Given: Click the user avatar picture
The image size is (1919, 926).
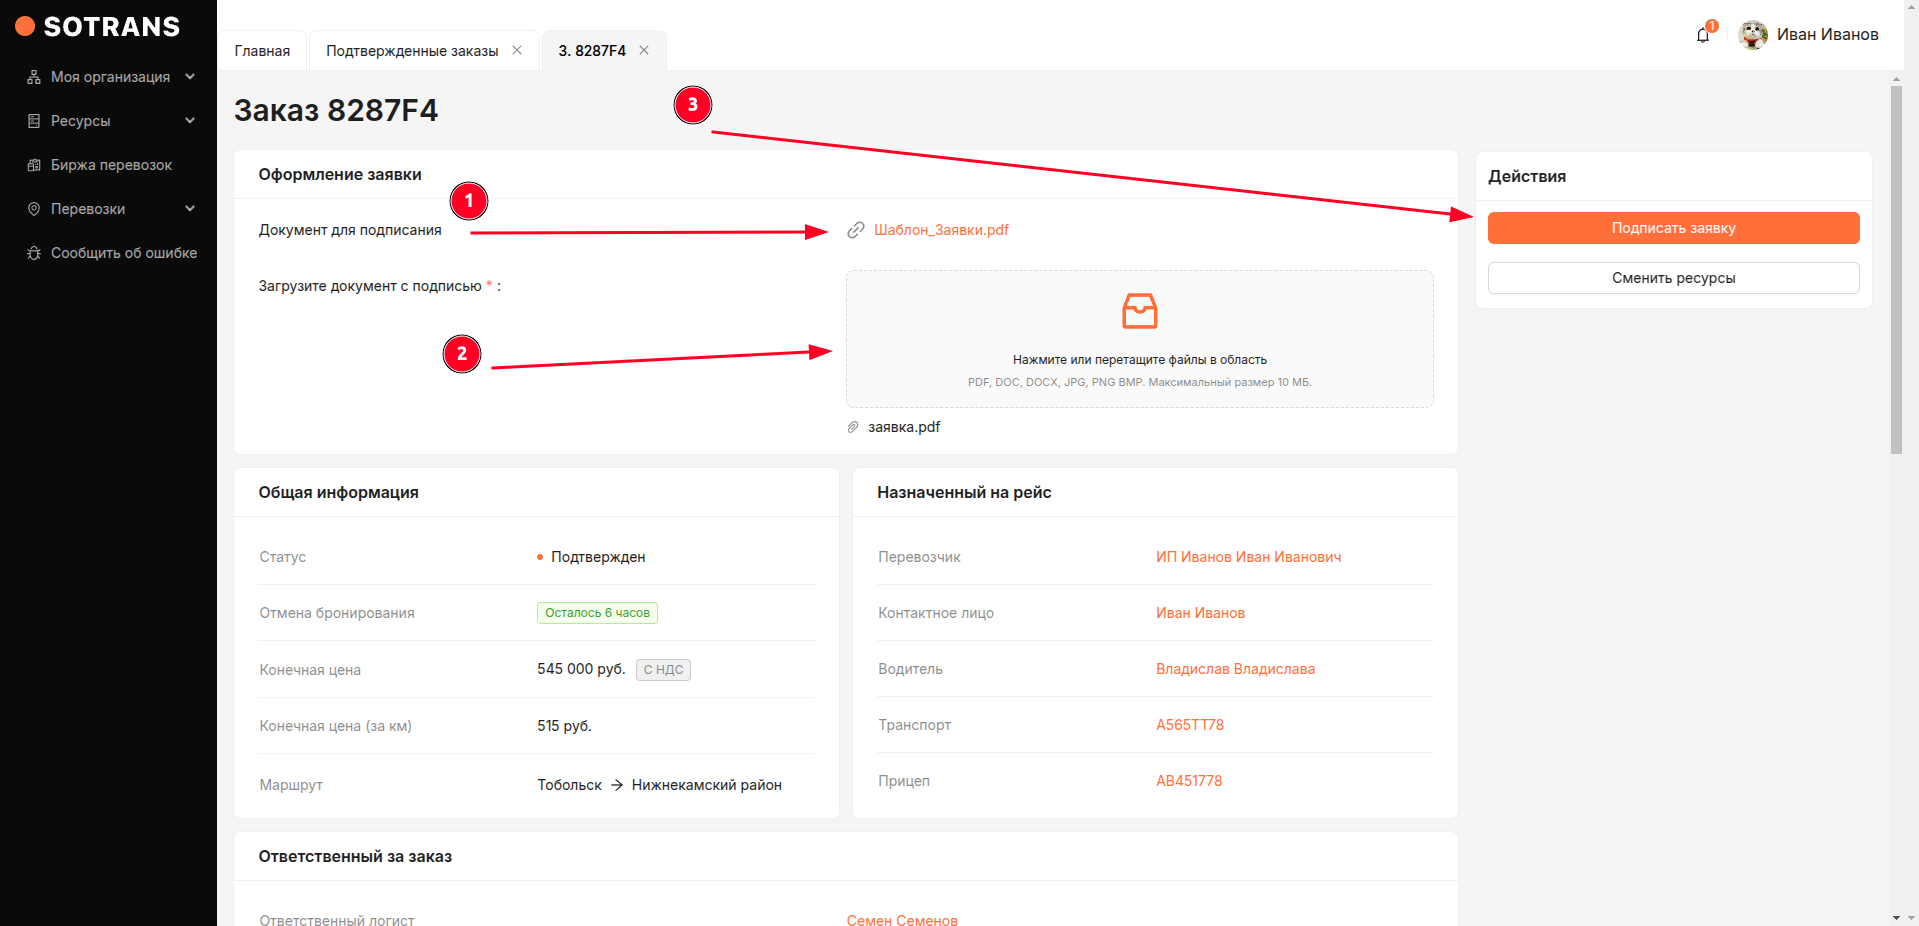Looking at the screenshot, I should pyautogui.click(x=1752, y=35).
